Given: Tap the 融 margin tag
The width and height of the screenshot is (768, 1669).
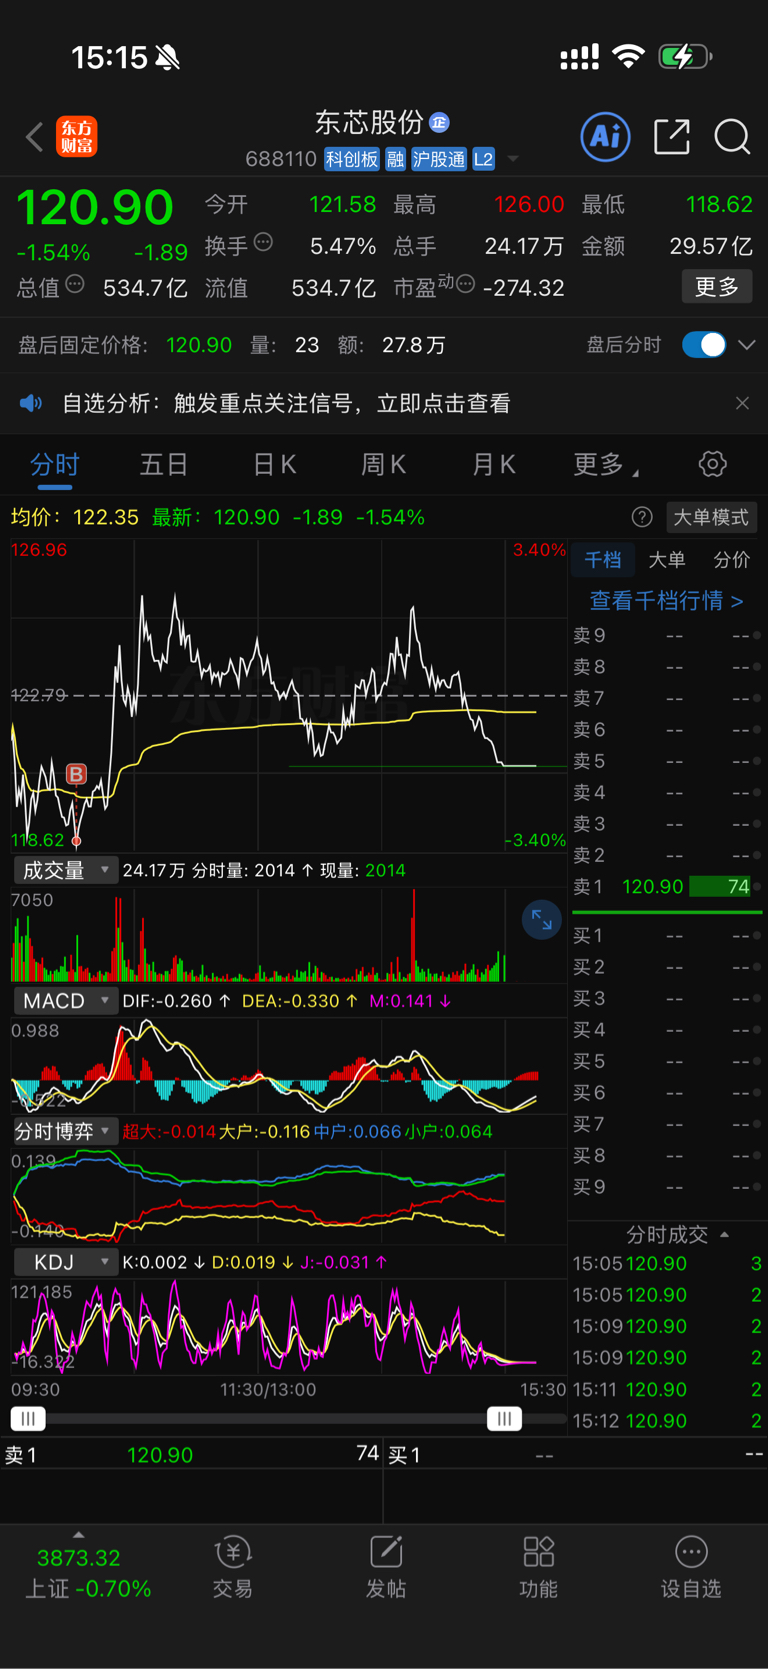Looking at the screenshot, I should pyautogui.click(x=395, y=159).
